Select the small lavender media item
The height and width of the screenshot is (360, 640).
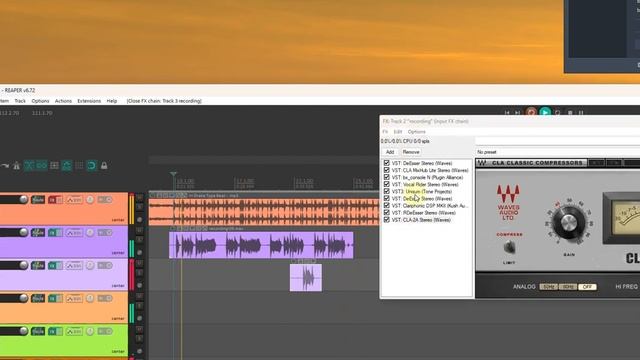[x=306, y=278]
